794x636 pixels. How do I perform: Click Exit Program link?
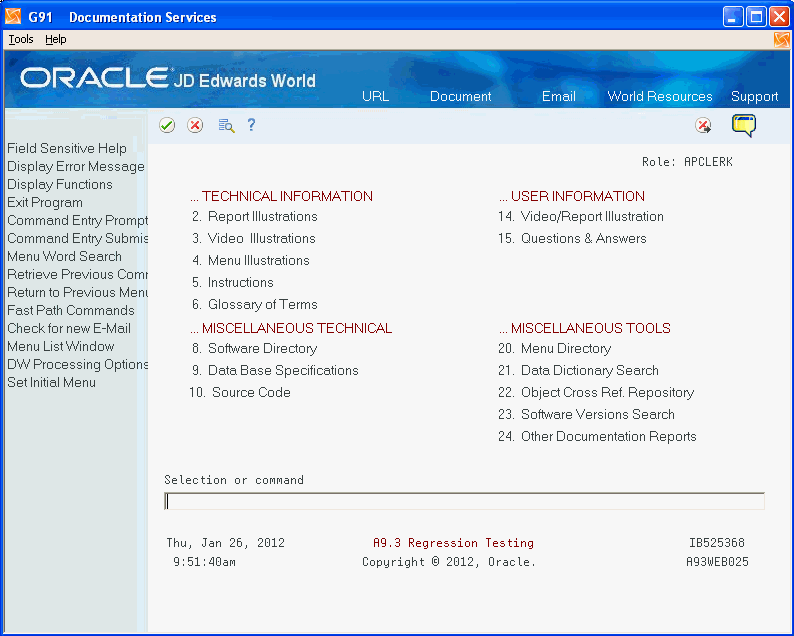click(x=45, y=203)
